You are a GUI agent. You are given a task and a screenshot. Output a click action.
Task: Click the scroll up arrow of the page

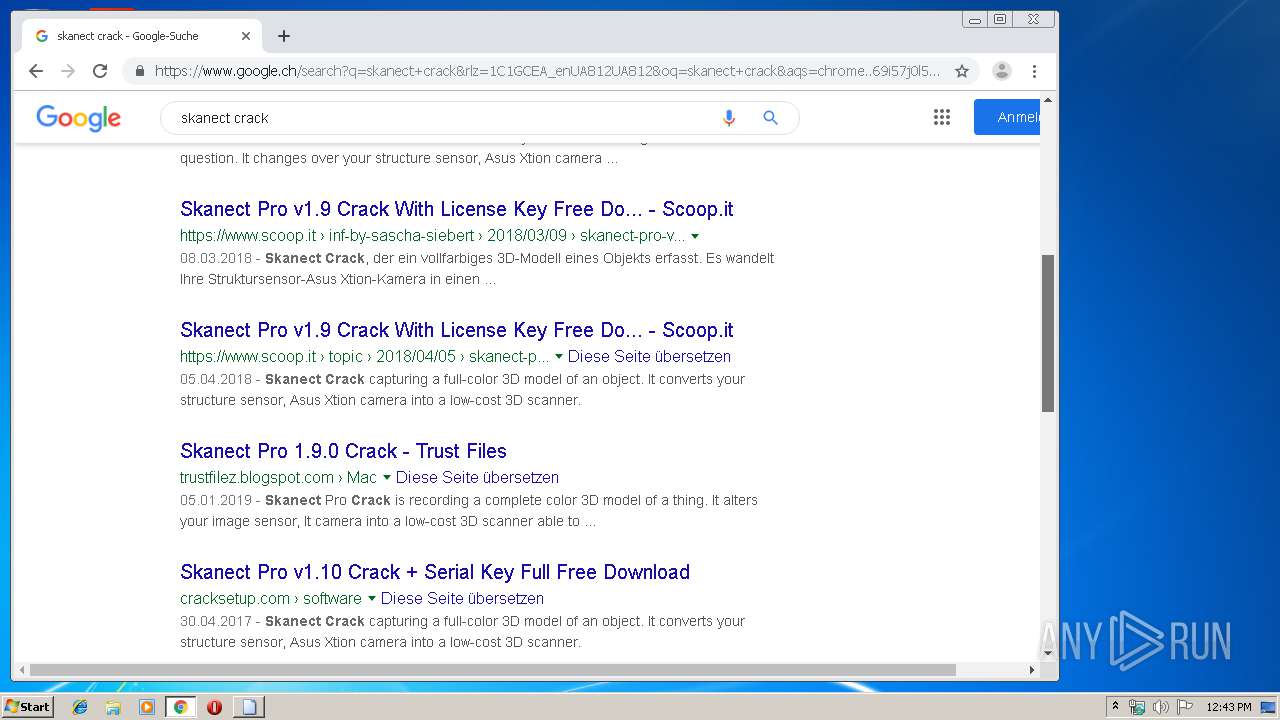(x=1048, y=101)
